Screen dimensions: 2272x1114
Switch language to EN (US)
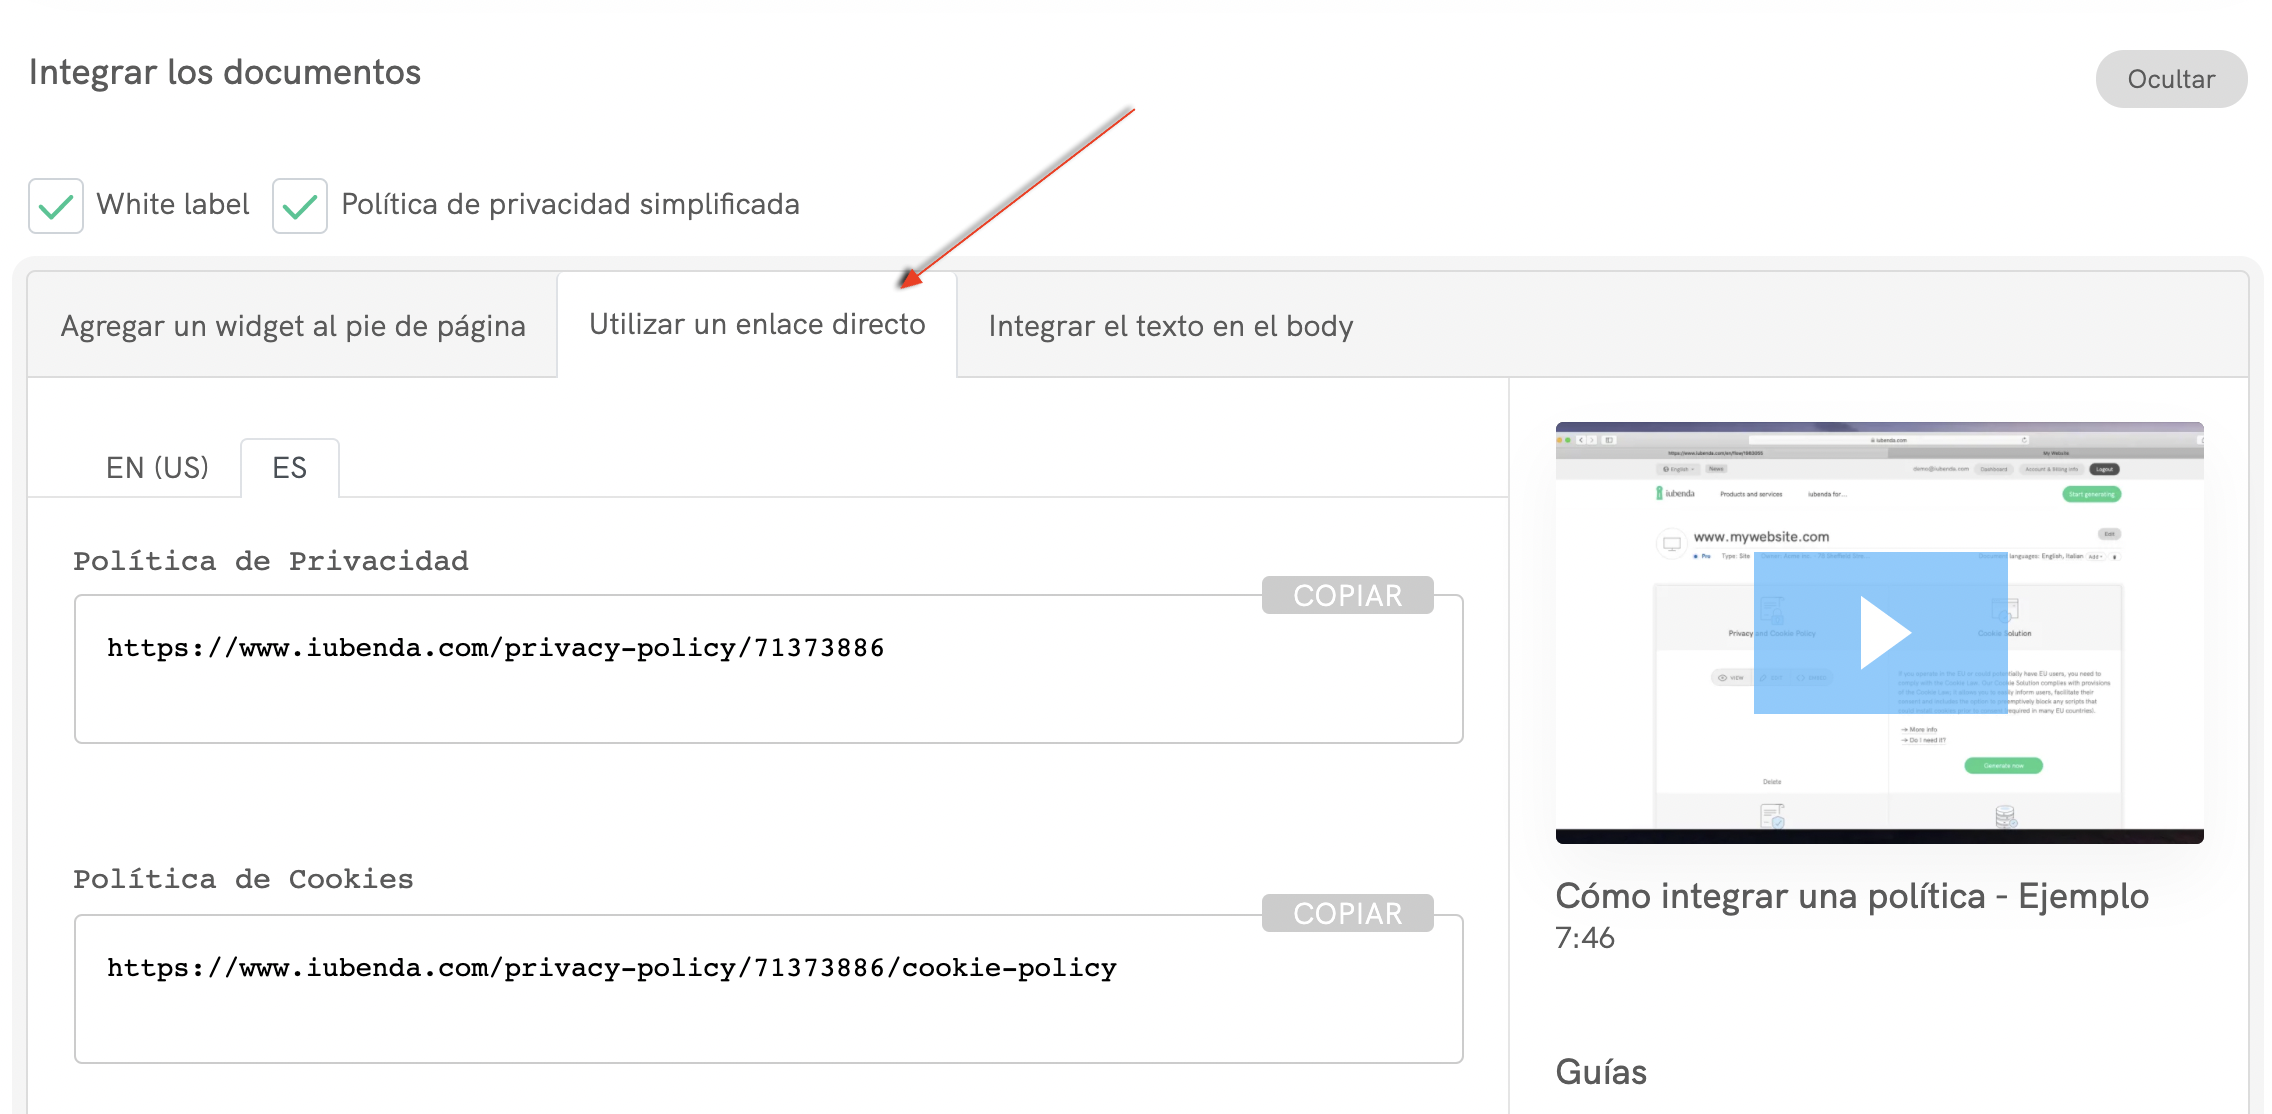pyautogui.click(x=157, y=468)
